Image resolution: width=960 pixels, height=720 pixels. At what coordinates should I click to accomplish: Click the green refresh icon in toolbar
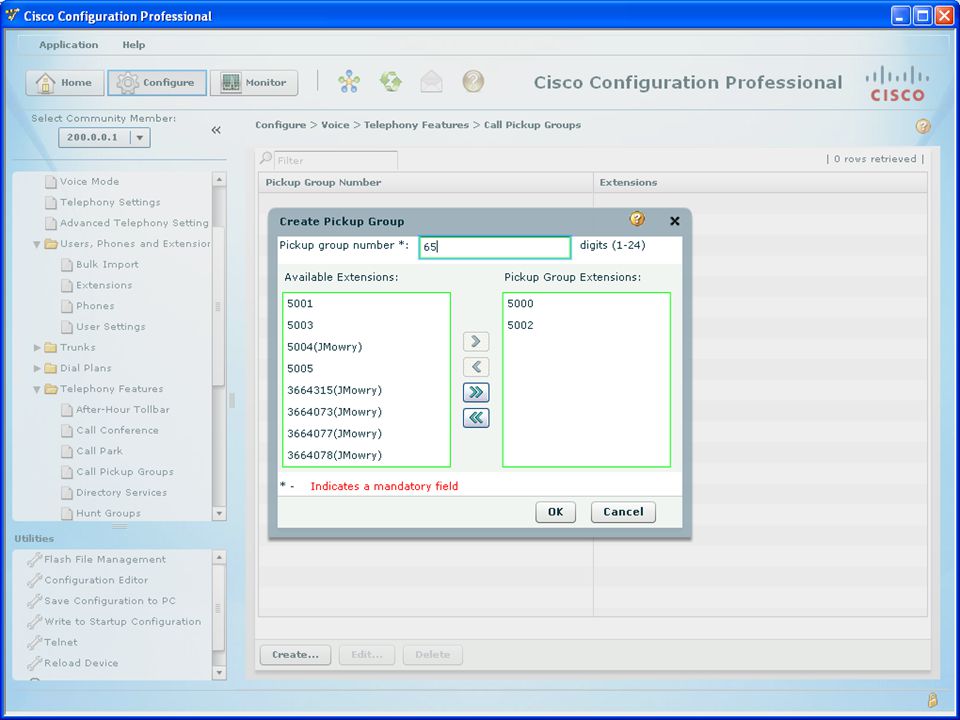pos(391,81)
